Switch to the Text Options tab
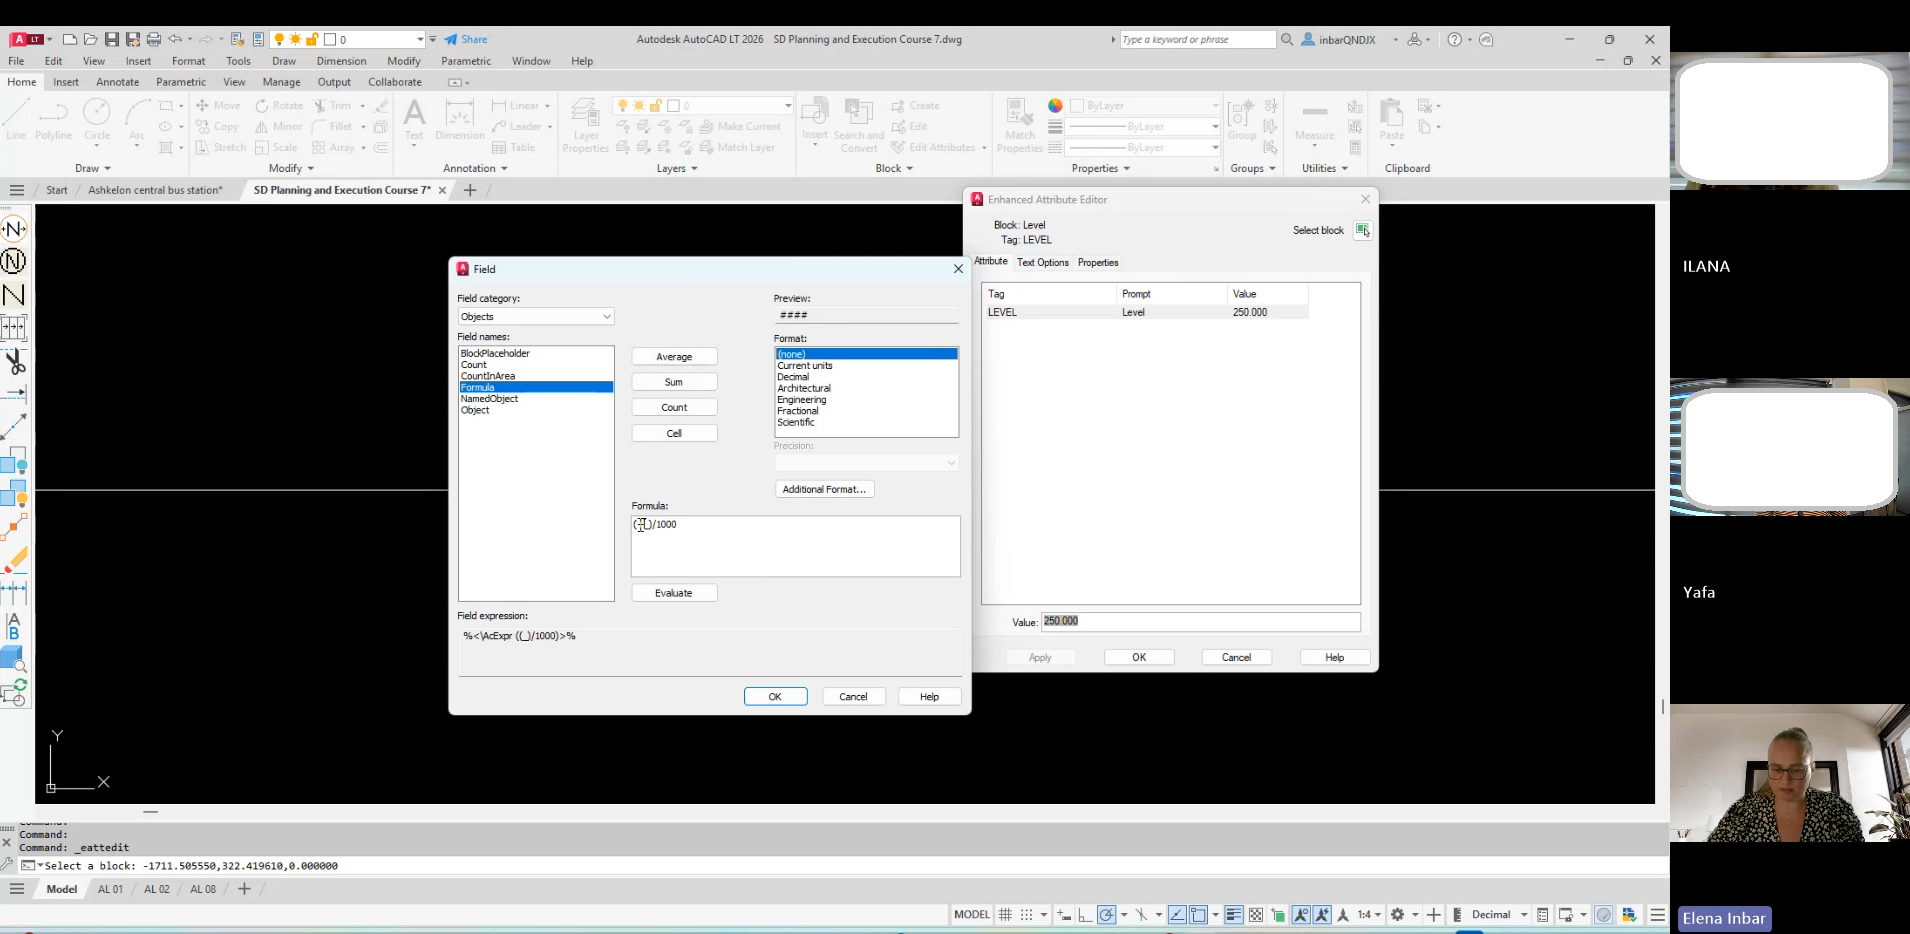 click(1042, 263)
